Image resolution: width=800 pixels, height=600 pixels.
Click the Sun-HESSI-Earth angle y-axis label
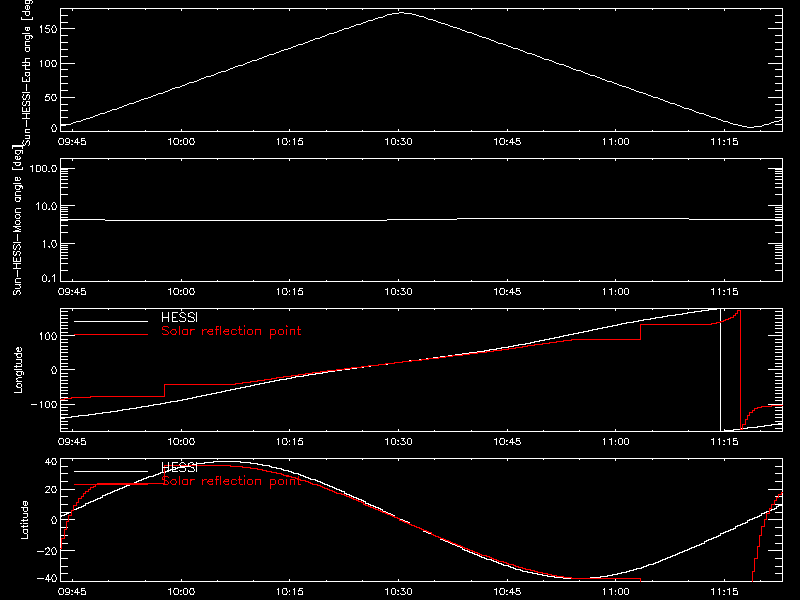[26, 73]
